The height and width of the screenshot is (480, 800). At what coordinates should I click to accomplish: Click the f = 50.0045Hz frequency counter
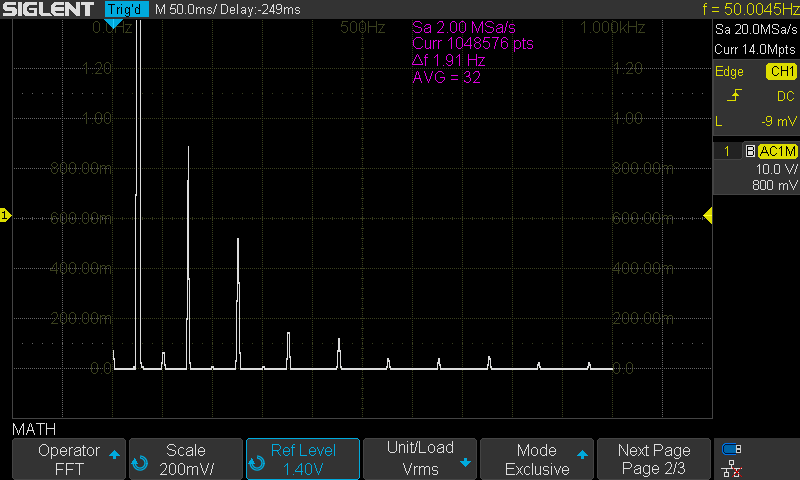click(x=750, y=9)
